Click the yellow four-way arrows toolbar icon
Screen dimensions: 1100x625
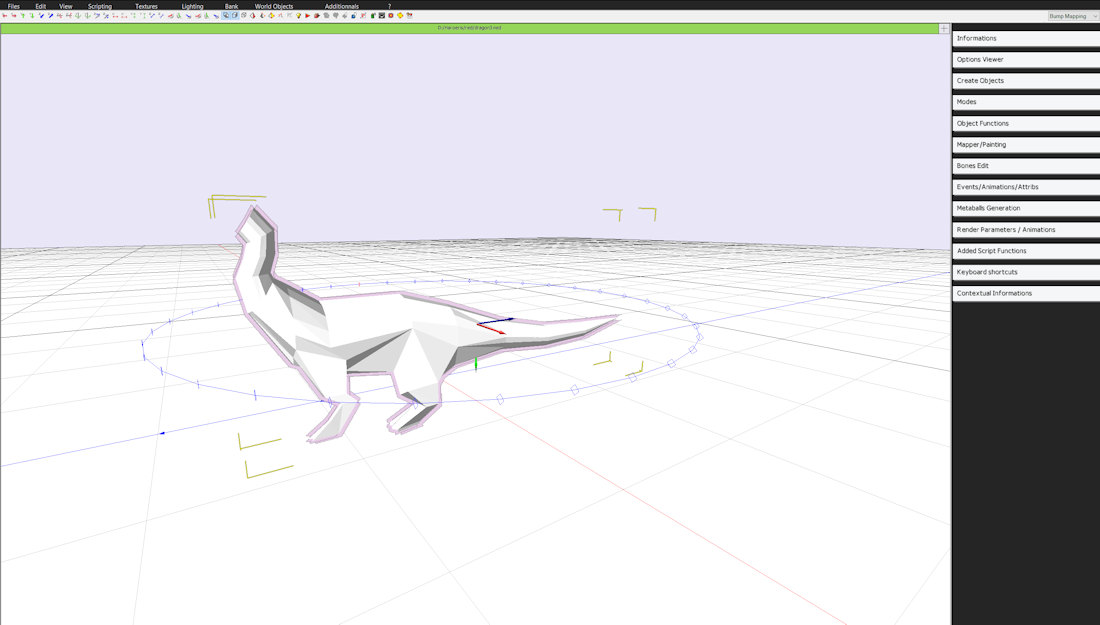[271, 15]
